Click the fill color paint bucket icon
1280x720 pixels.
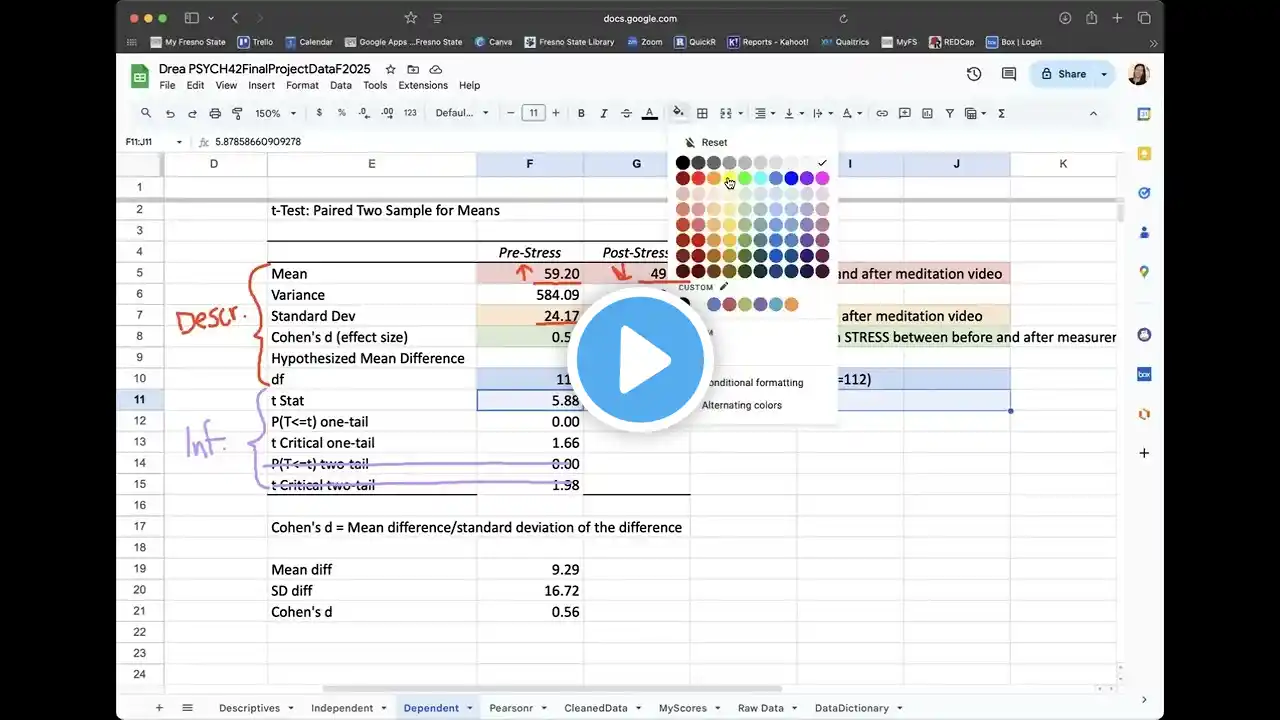tap(678, 113)
